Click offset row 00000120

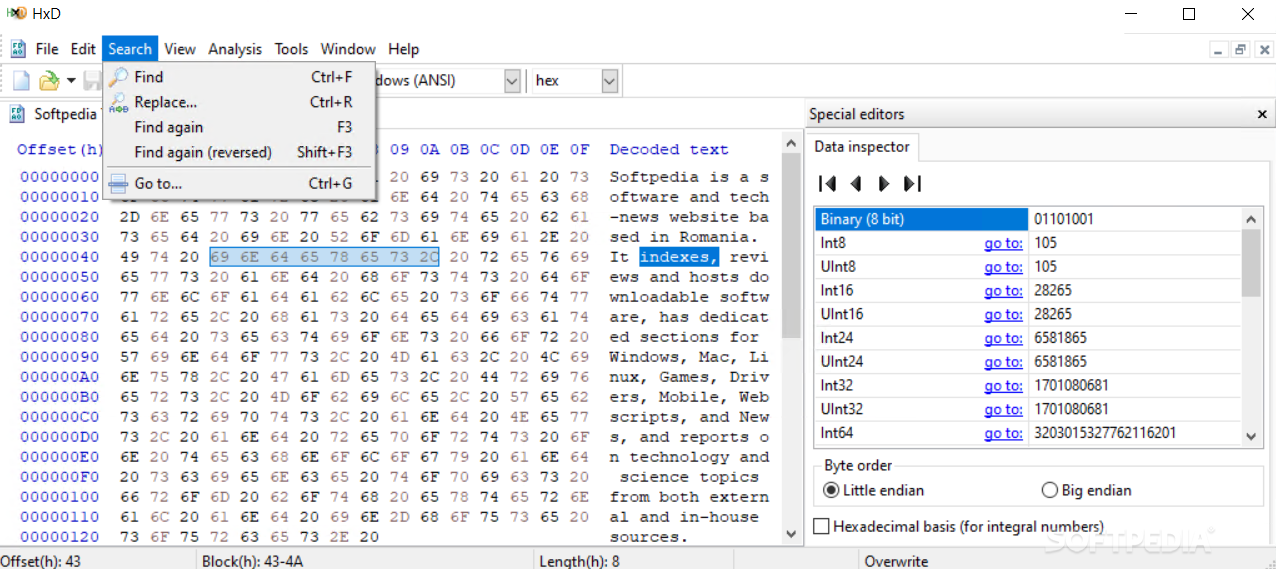click(59, 537)
